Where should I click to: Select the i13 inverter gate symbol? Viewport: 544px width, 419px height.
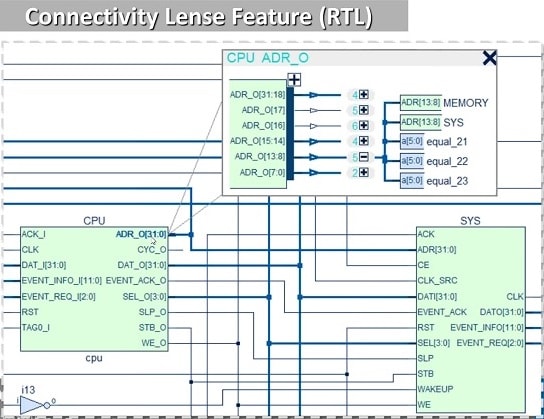[32, 405]
